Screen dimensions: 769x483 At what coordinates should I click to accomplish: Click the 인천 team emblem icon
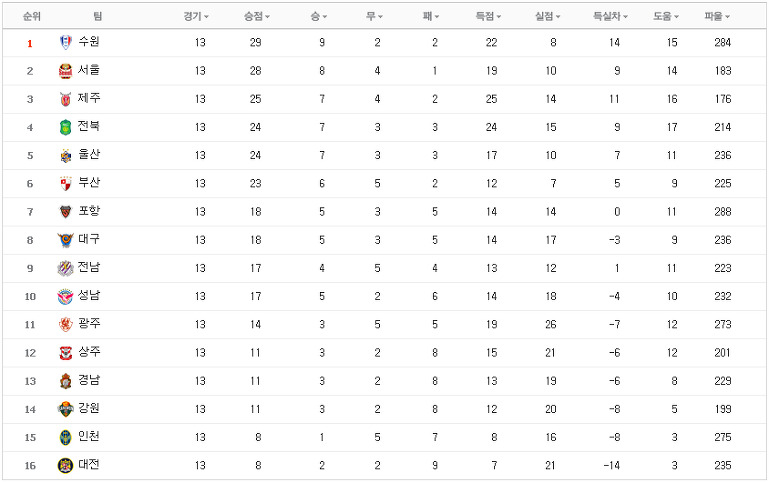(65, 437)
